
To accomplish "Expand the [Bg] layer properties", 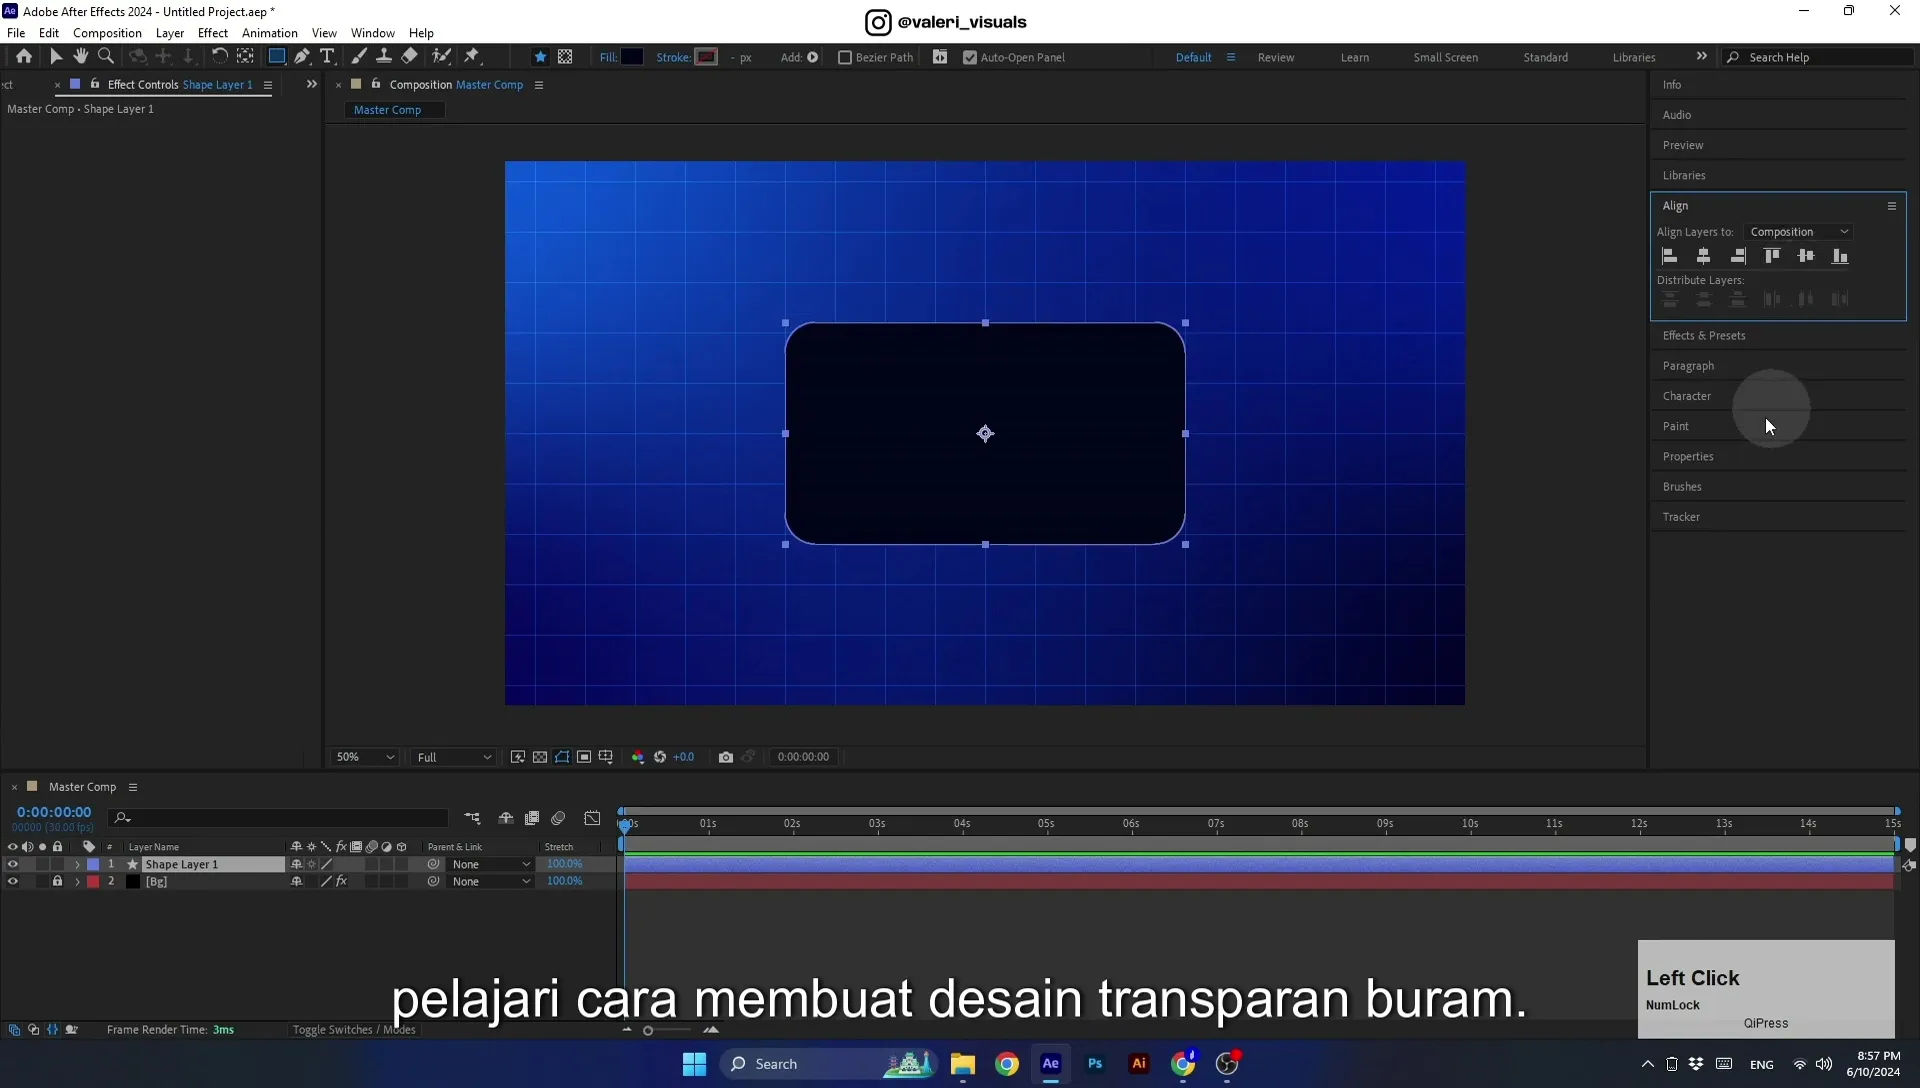I will tap(77, 882).
